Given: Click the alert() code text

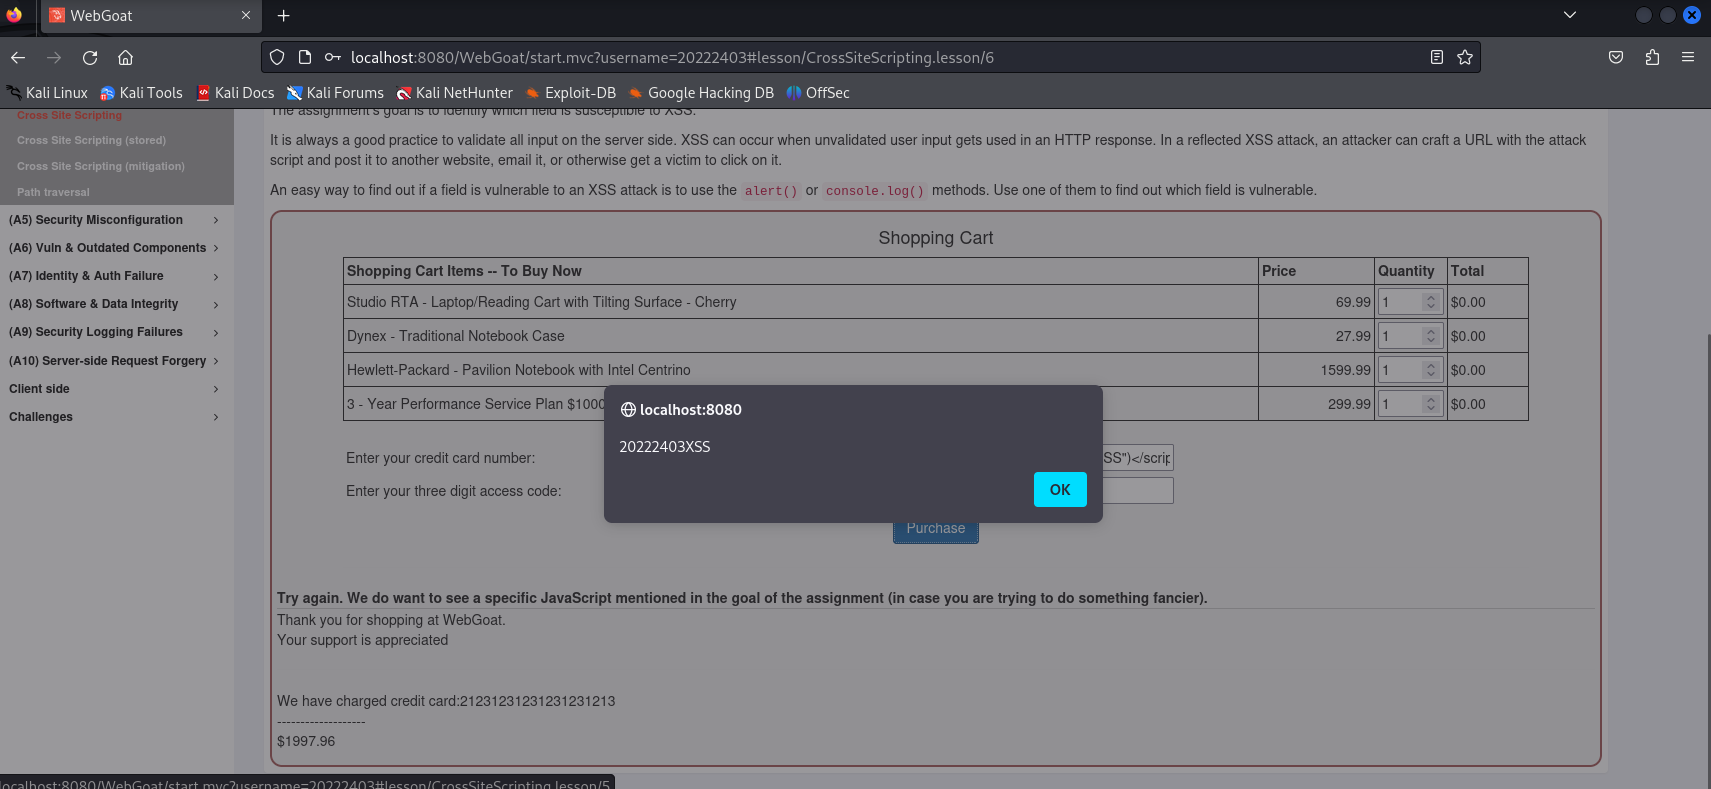Looking at the screenshot, I should pos(771,191).
